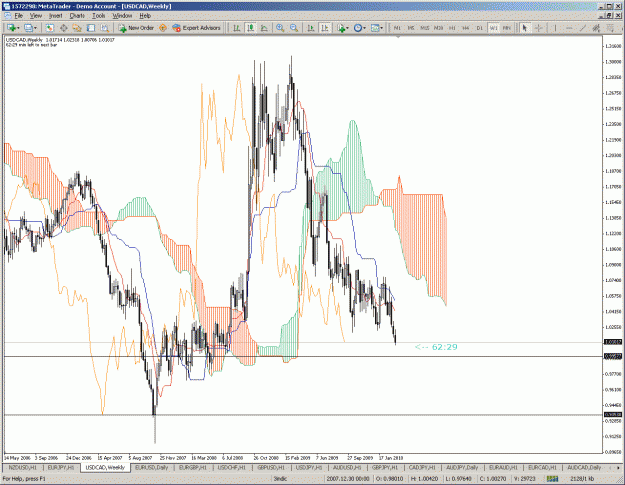Switch to the CADJPY,H1 chart tab
This screenshot has height=485, width=625.
tap(423, 467)
